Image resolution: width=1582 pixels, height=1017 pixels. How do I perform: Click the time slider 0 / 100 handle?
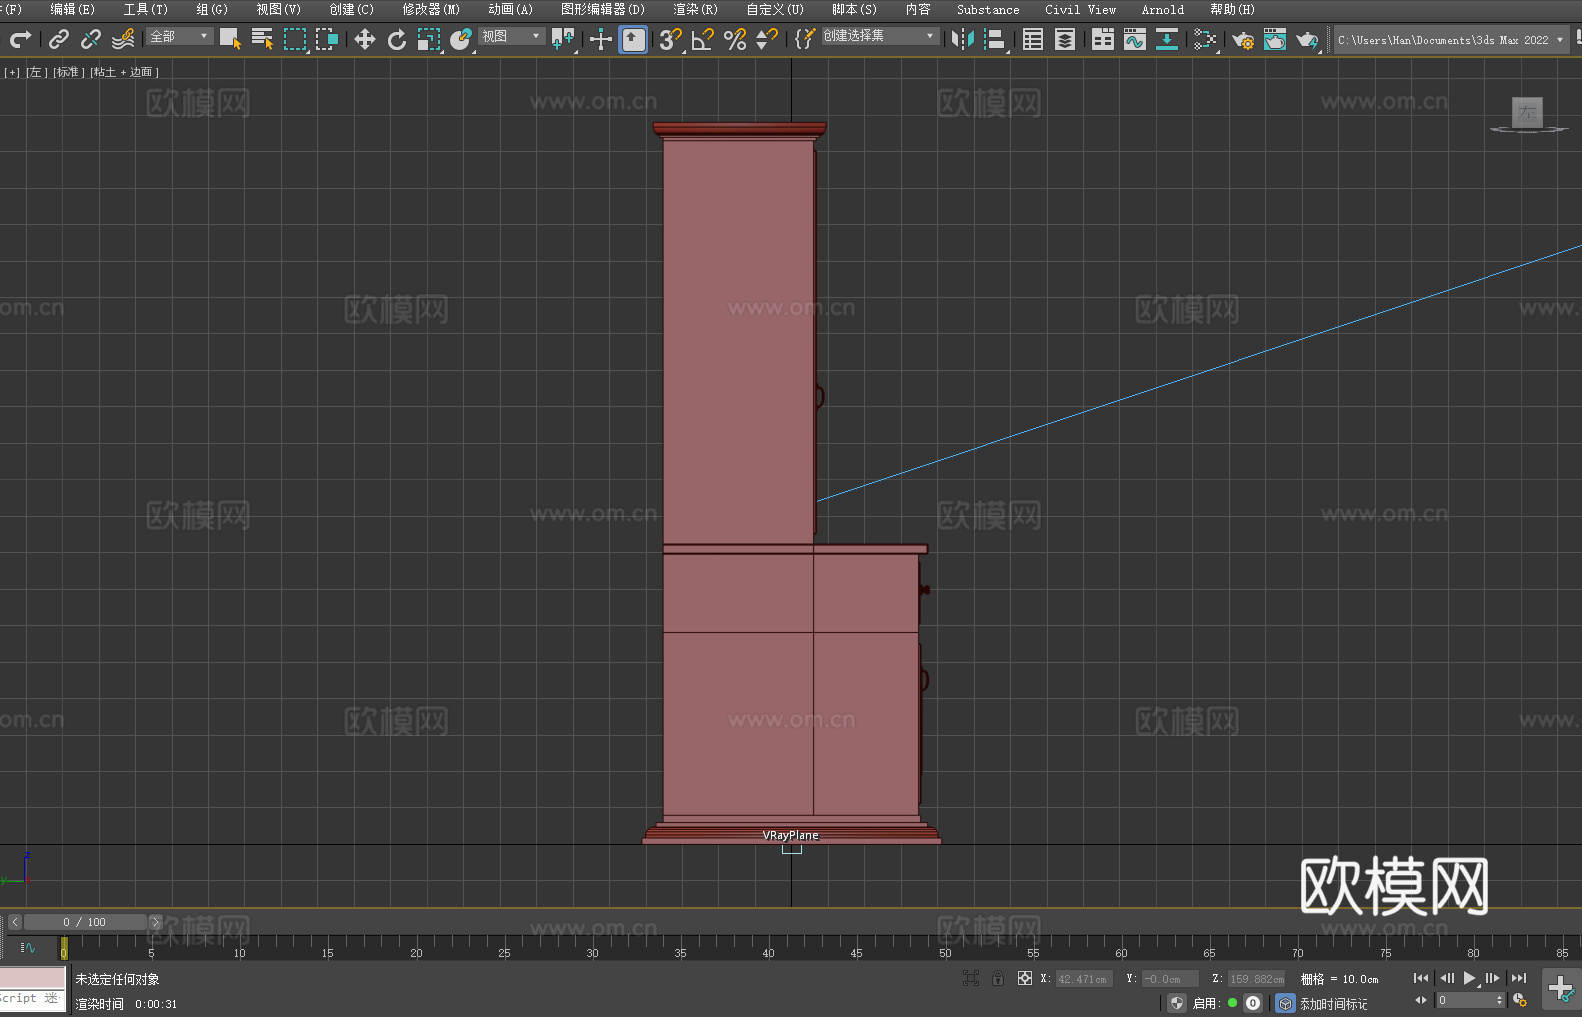coord(85,922)
